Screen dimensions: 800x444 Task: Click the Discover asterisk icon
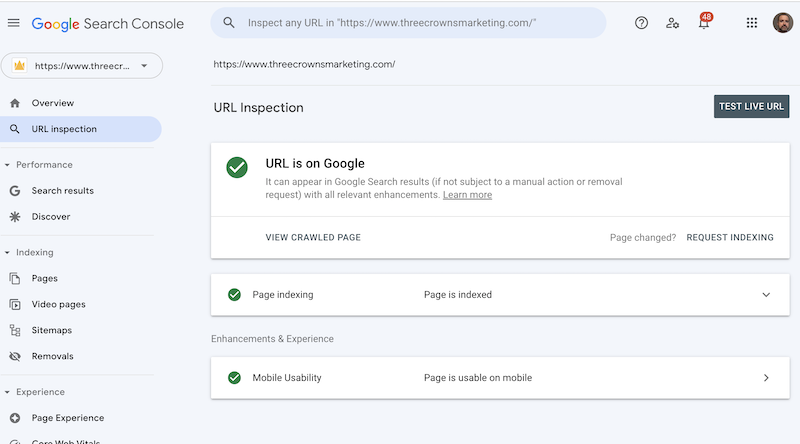pos(15,217)
